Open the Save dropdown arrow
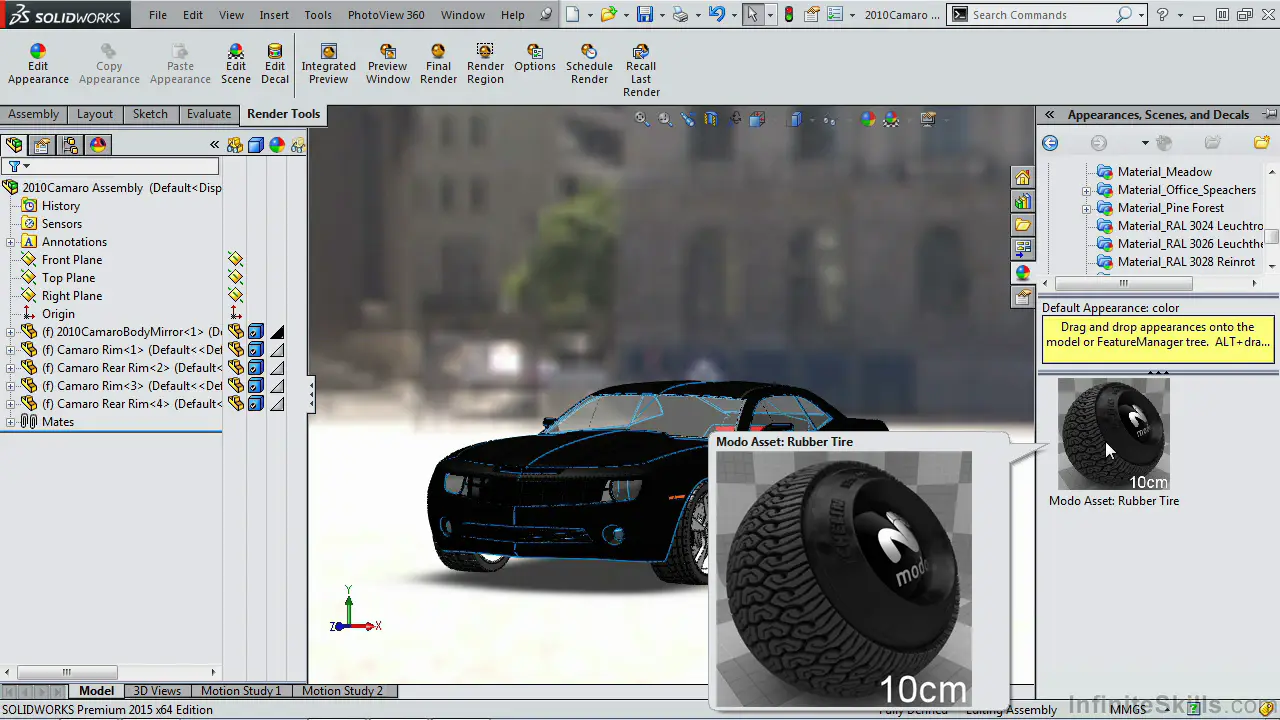This screenshot has height=720, width=1280. point(661,15)
